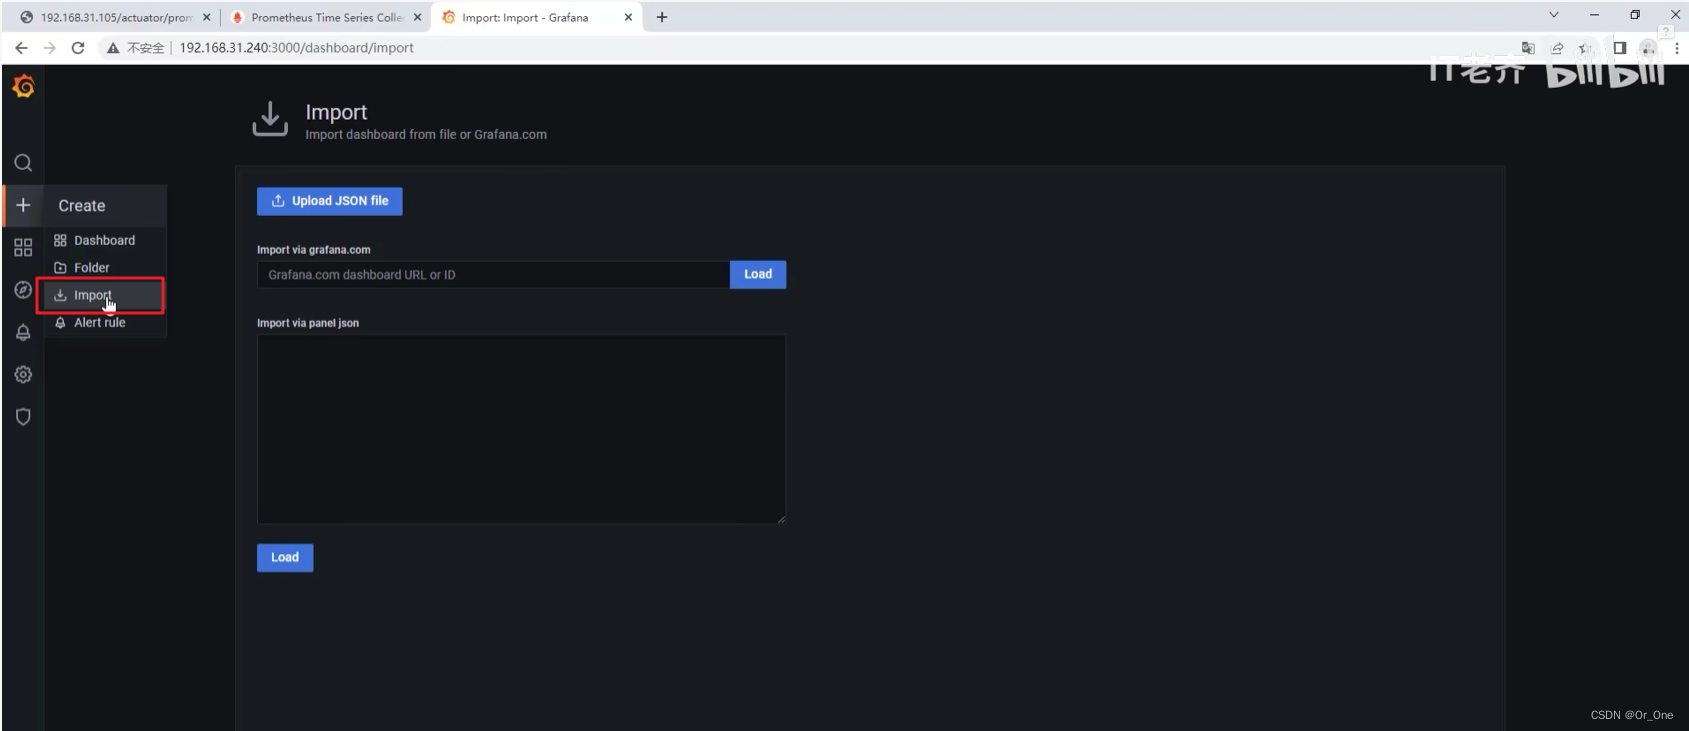Close the 192.168.31.105/actuator tab
Screen dimensions: 1689x731
(x=207, y=17)
